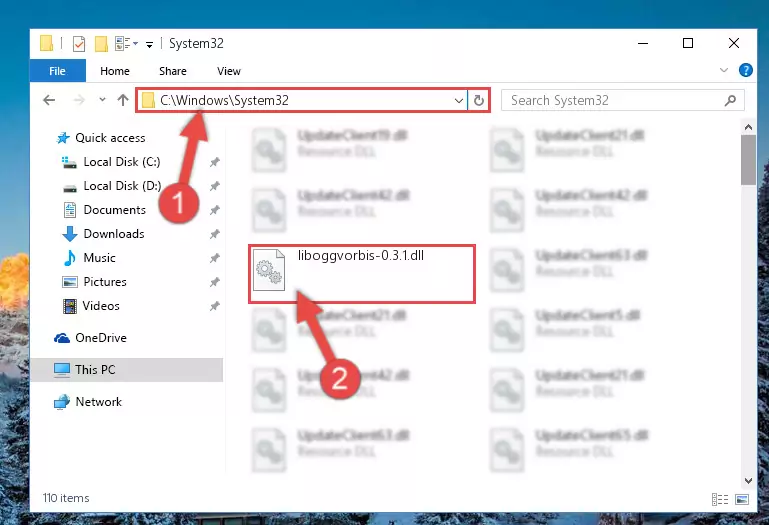This screenshot has height=525, width=769.
Task: Maximize the System32 window
Action: (688, 44)
